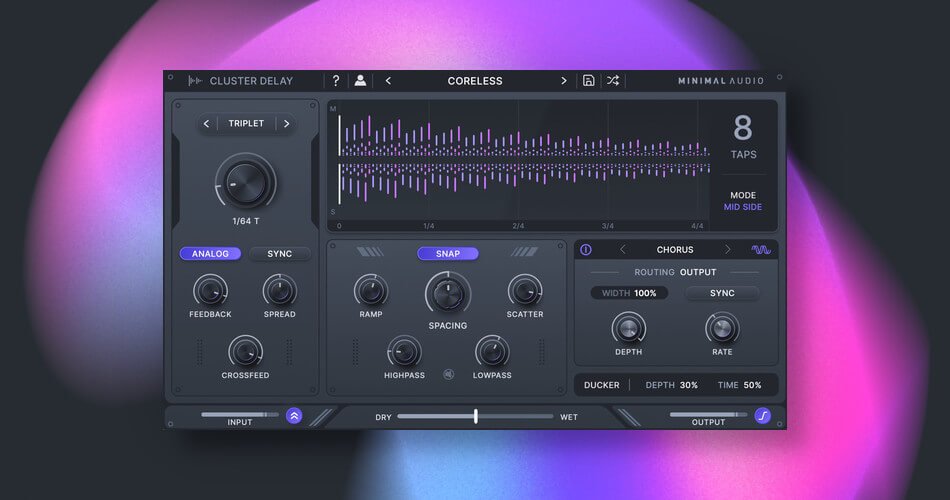This screenshot has width=950, height=500.
Task: Click the SPREAD knob
Action: (280, 291)
